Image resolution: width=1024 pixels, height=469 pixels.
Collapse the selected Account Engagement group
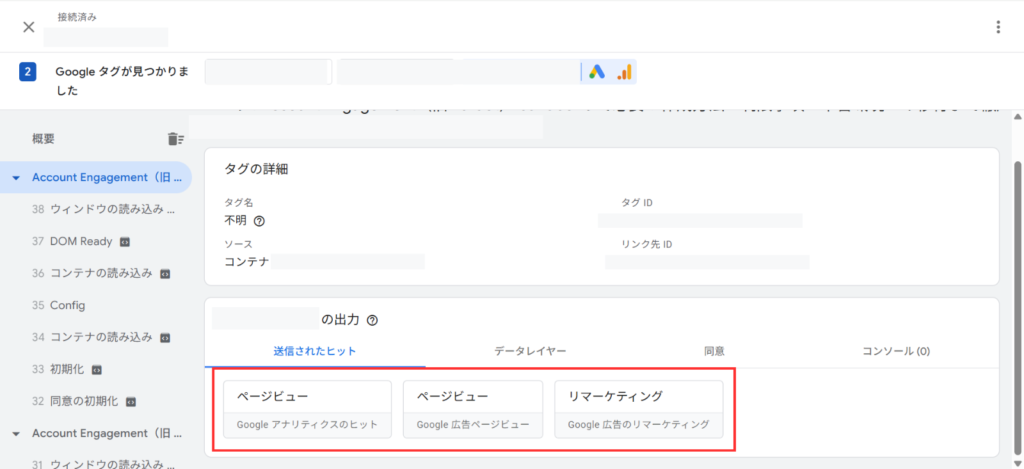(16, 178)
